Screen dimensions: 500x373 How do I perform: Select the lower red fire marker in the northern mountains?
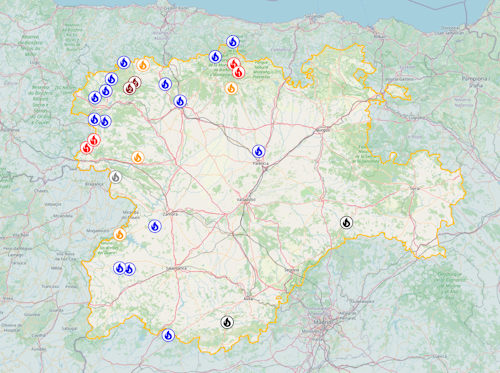pyautogui.click(x=239, y=72)
